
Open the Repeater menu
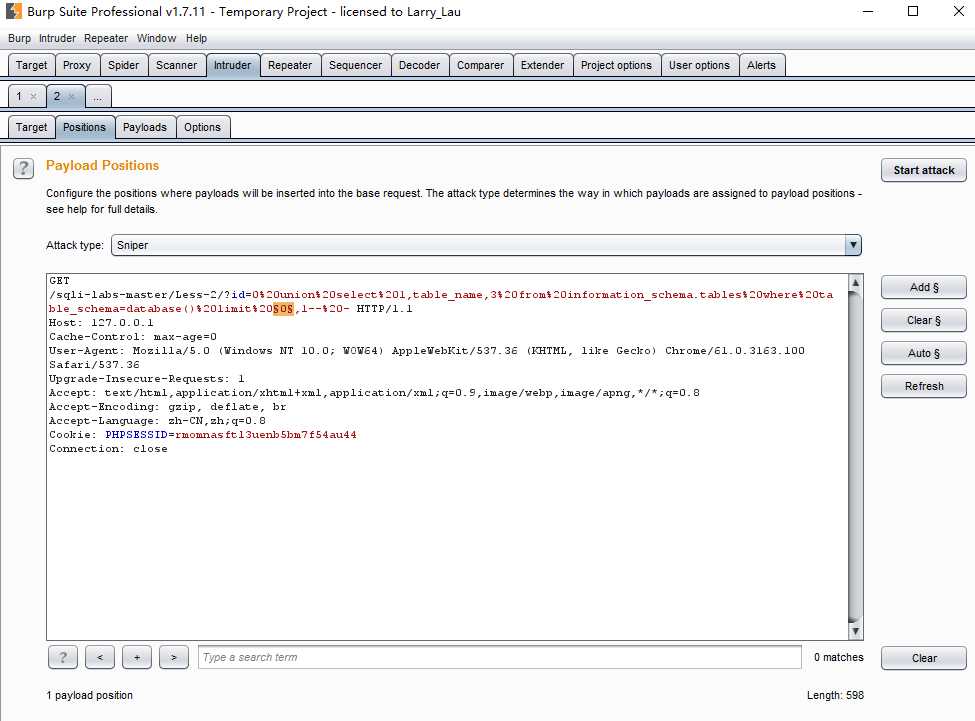point(106,39)
